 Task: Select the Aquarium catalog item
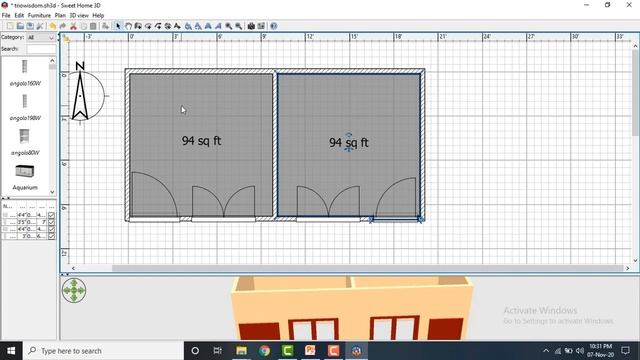[x=25, y=176]
